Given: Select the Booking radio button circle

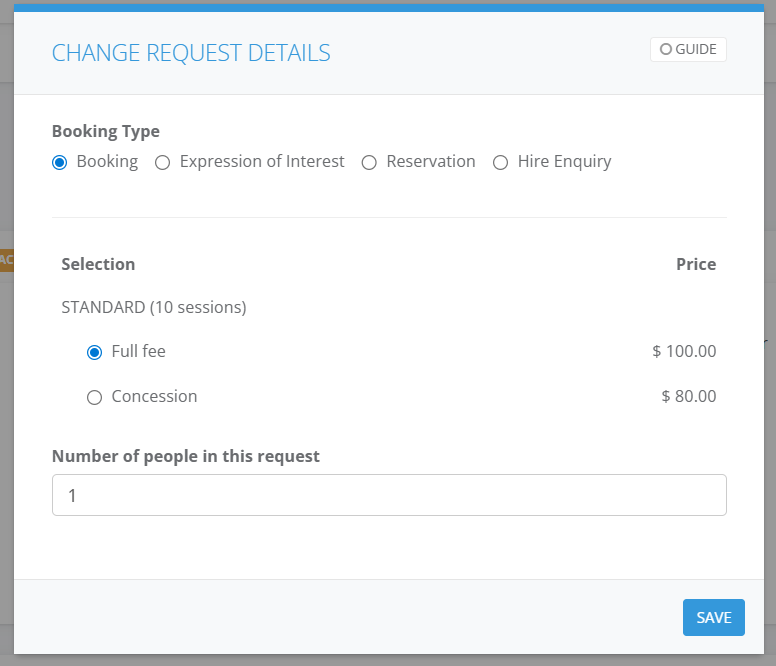Looking at the screenshot, I should click(59, 162).
